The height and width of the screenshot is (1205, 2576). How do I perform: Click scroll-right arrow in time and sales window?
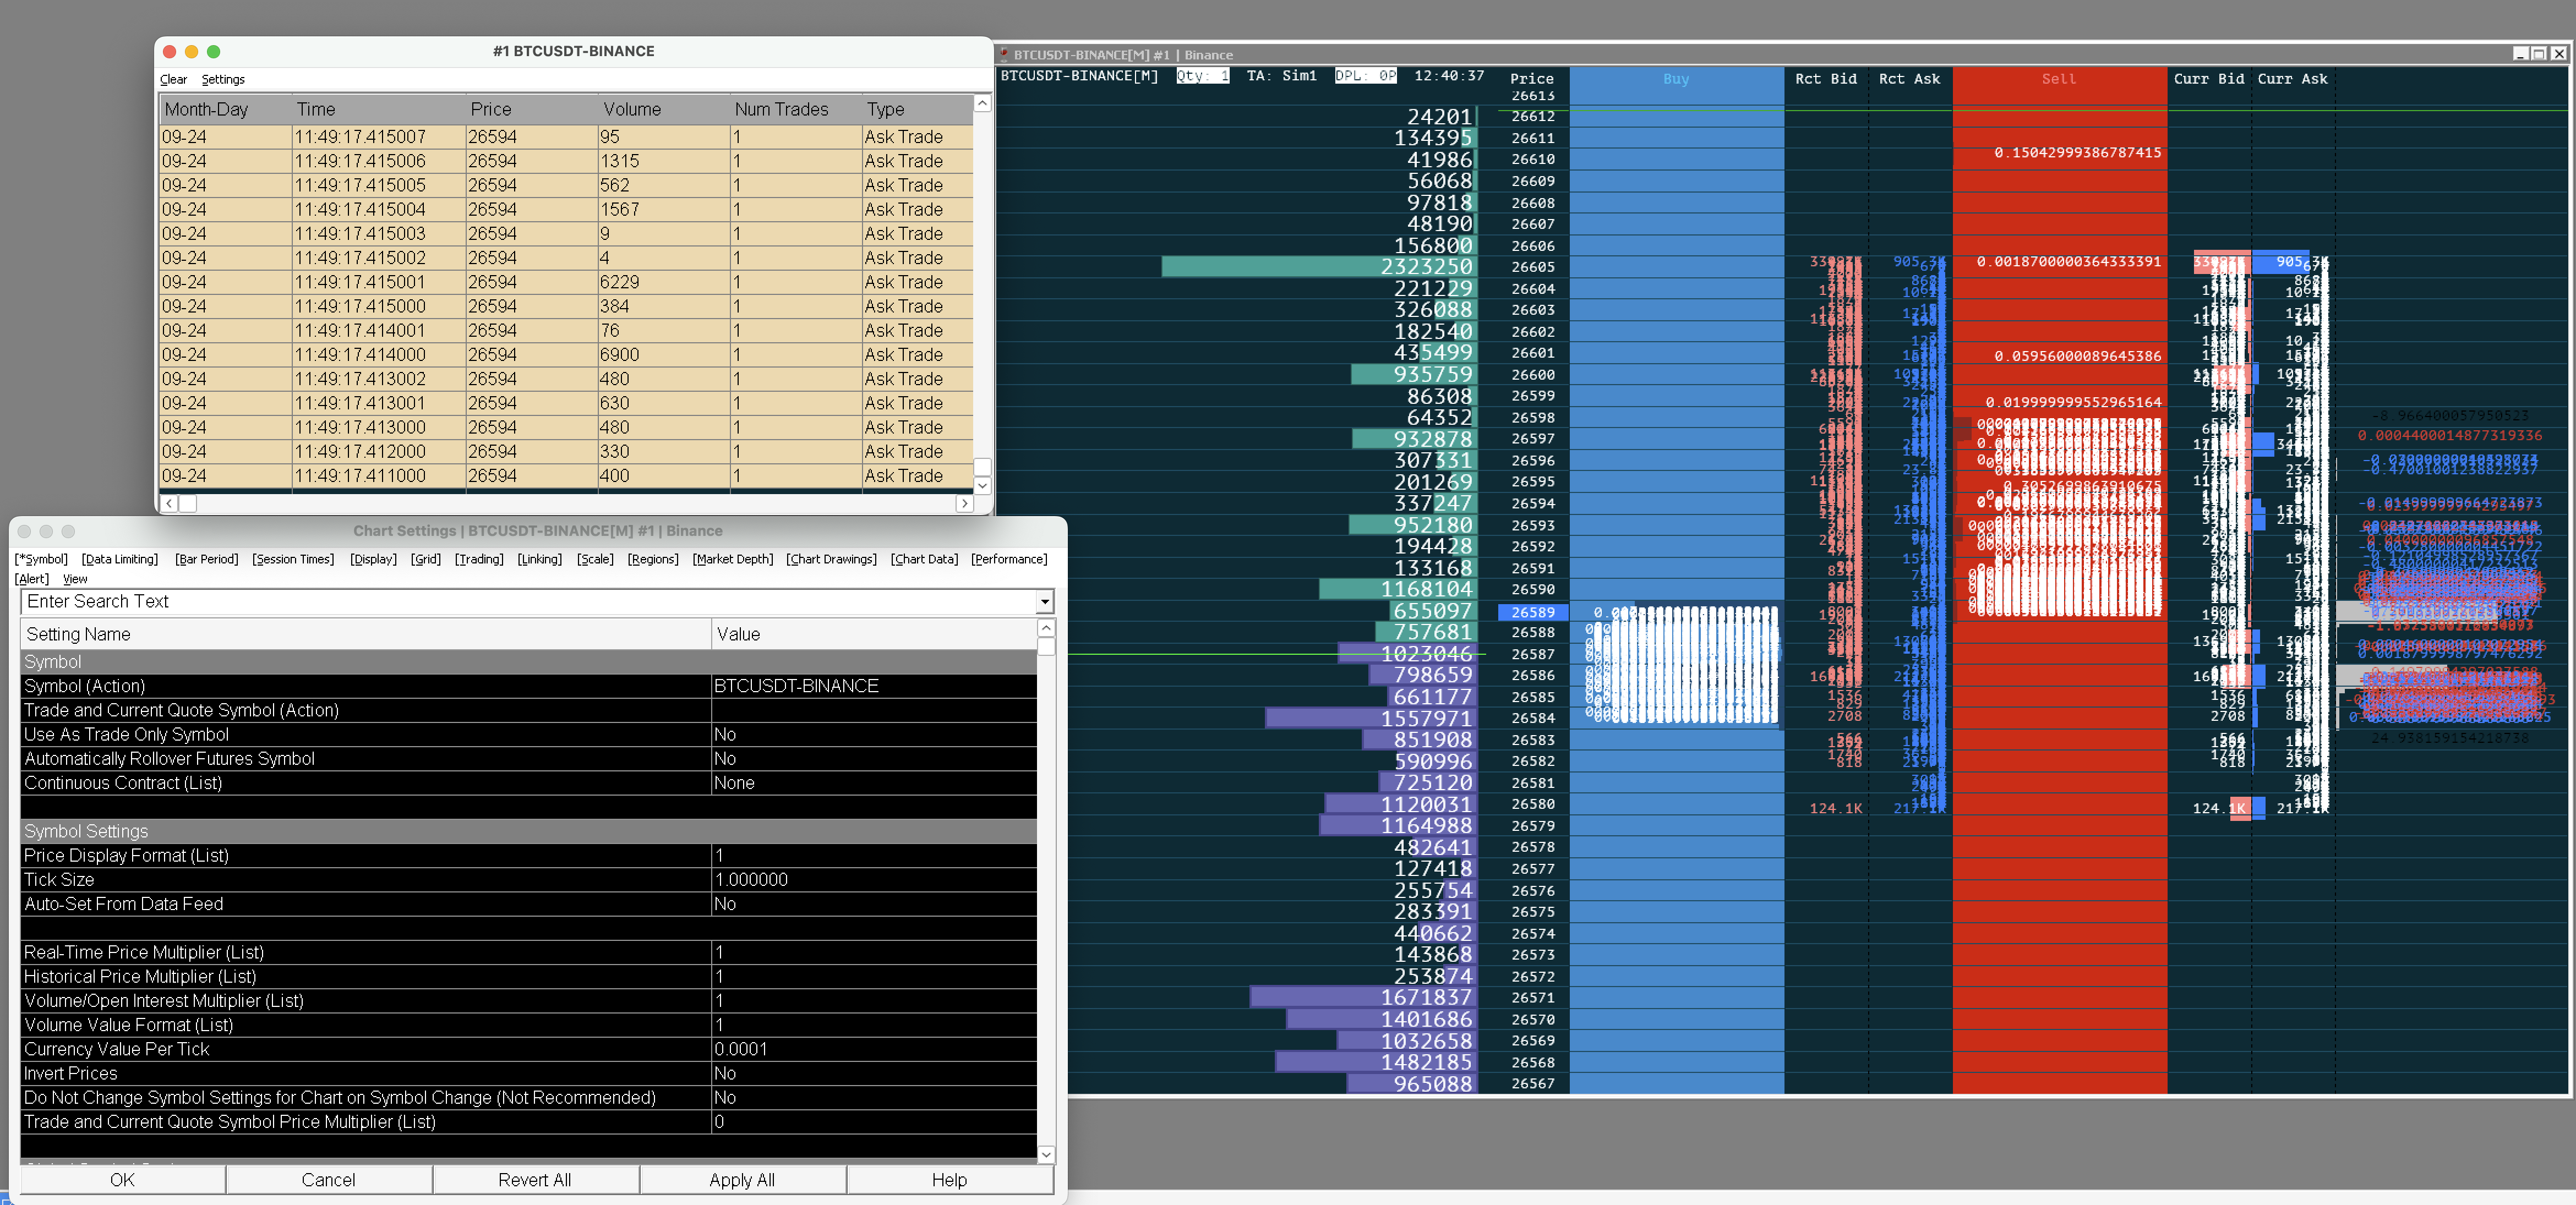coord(964,504)
